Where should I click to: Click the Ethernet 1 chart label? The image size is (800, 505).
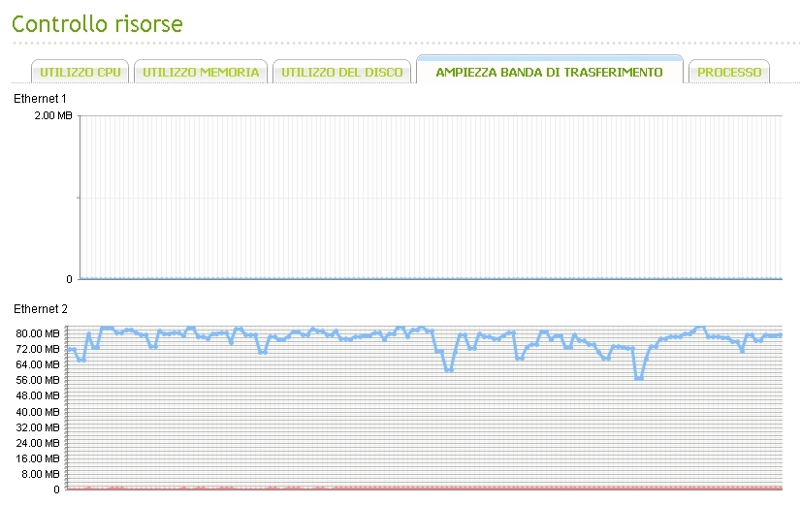pyautogui.click(x=40, y=99)
